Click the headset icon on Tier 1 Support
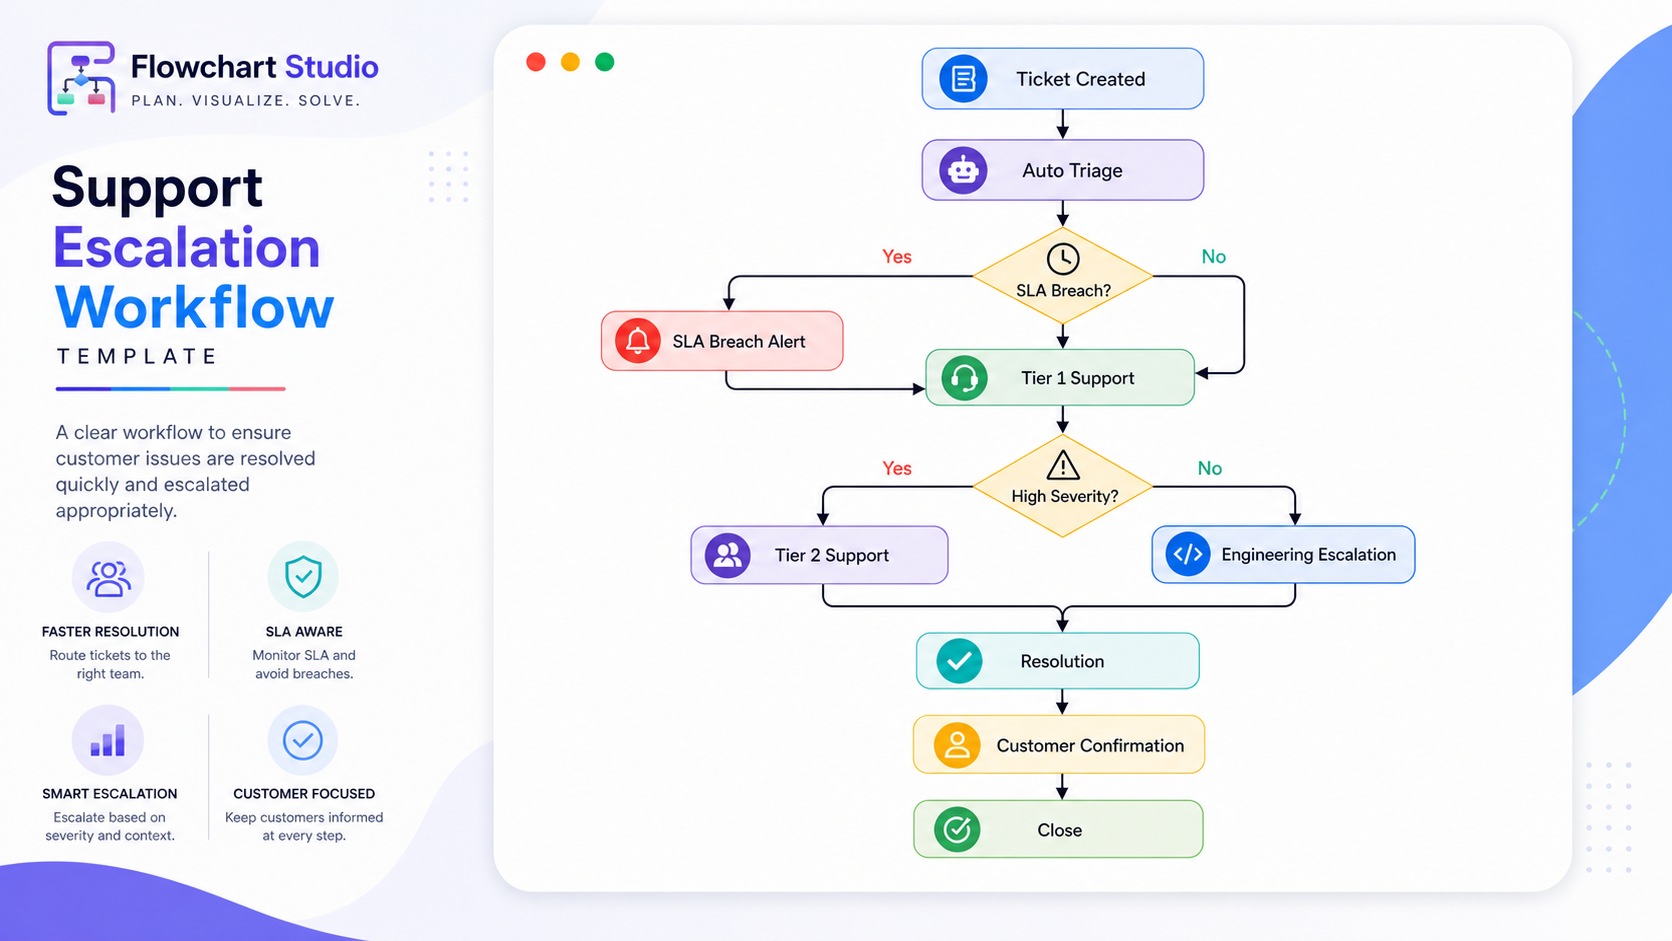1672x941 pixels. click(x=964, y=378)
